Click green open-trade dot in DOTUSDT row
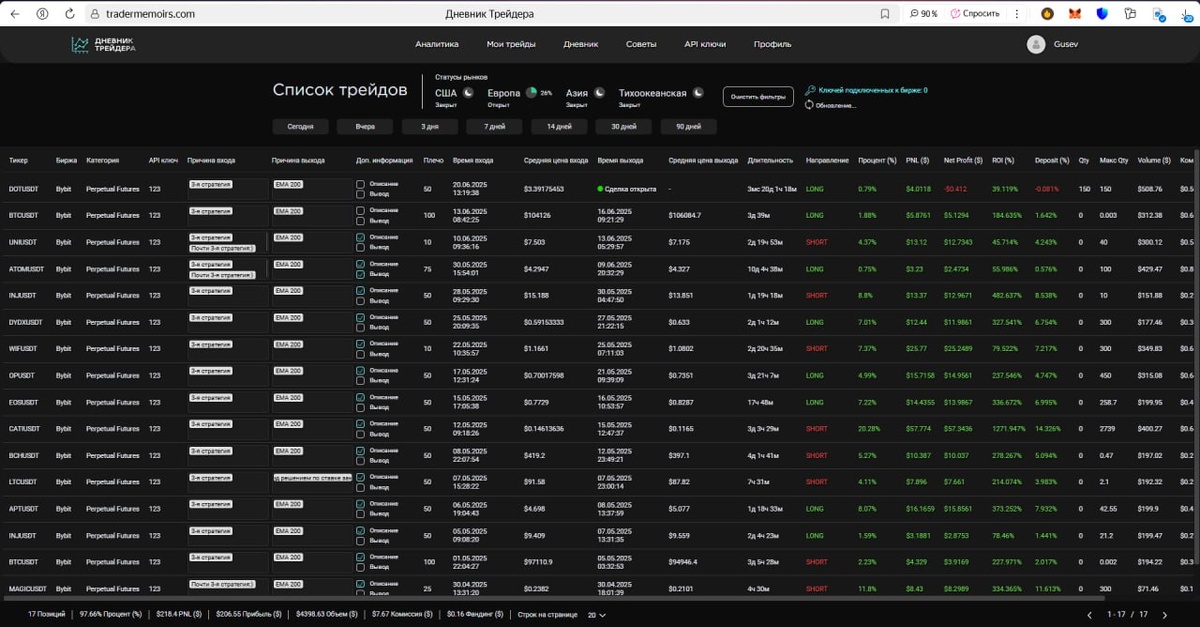The width and height of the screenshot is (1200, 627). click(601, 188)
